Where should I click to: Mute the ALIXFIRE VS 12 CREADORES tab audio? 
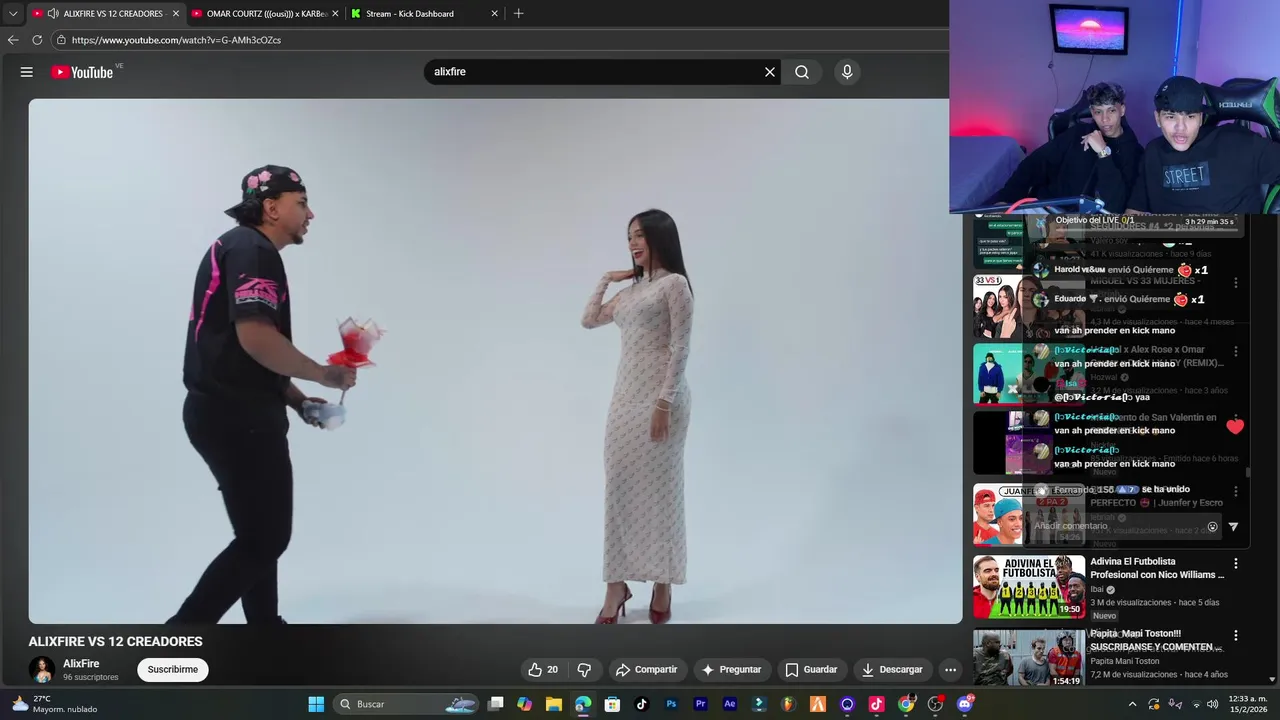pos(53,14)
